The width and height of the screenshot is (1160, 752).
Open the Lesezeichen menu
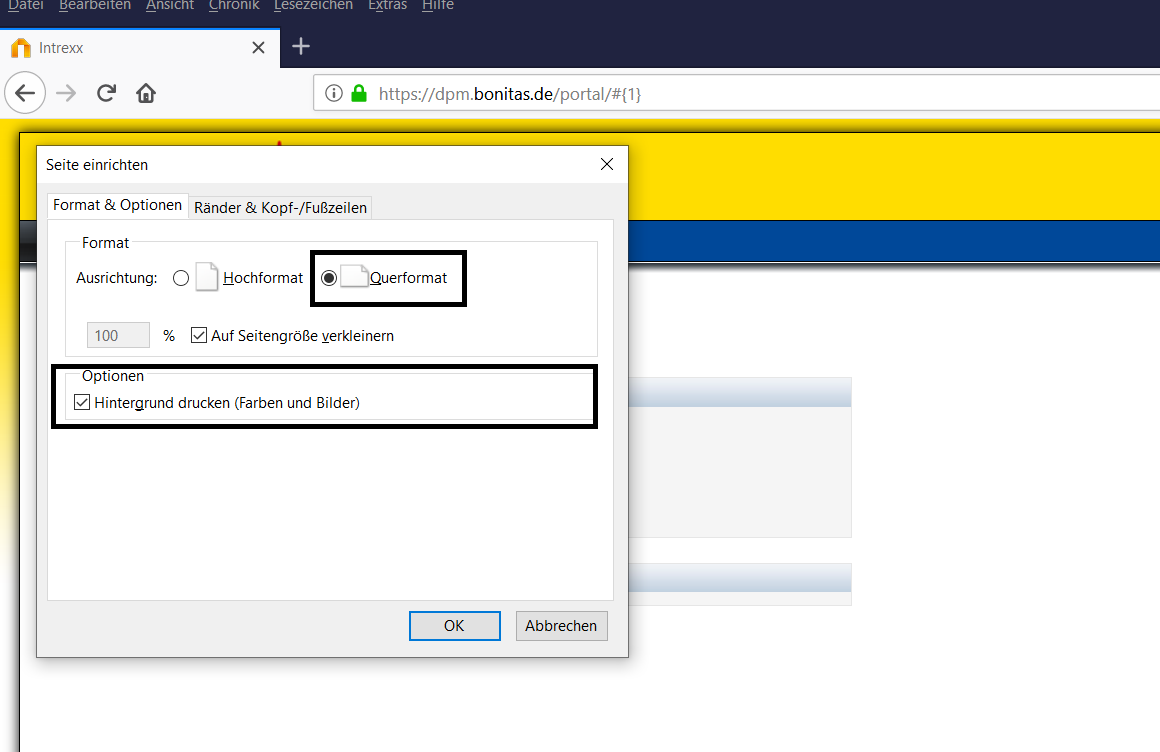(x=313, y=6)
